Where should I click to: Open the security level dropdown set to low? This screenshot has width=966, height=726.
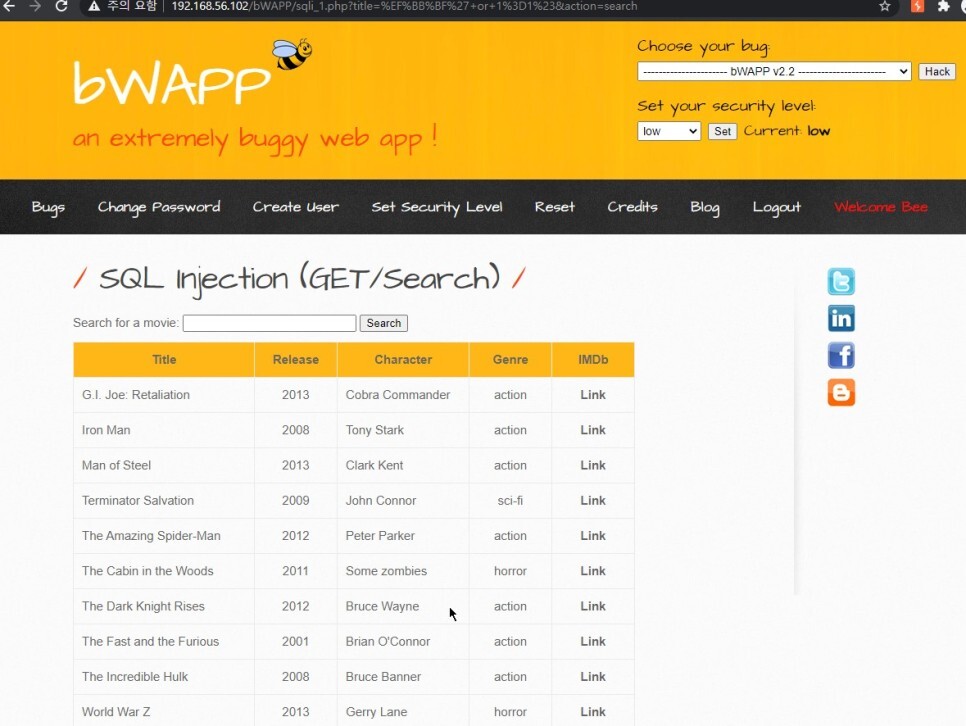668,131
